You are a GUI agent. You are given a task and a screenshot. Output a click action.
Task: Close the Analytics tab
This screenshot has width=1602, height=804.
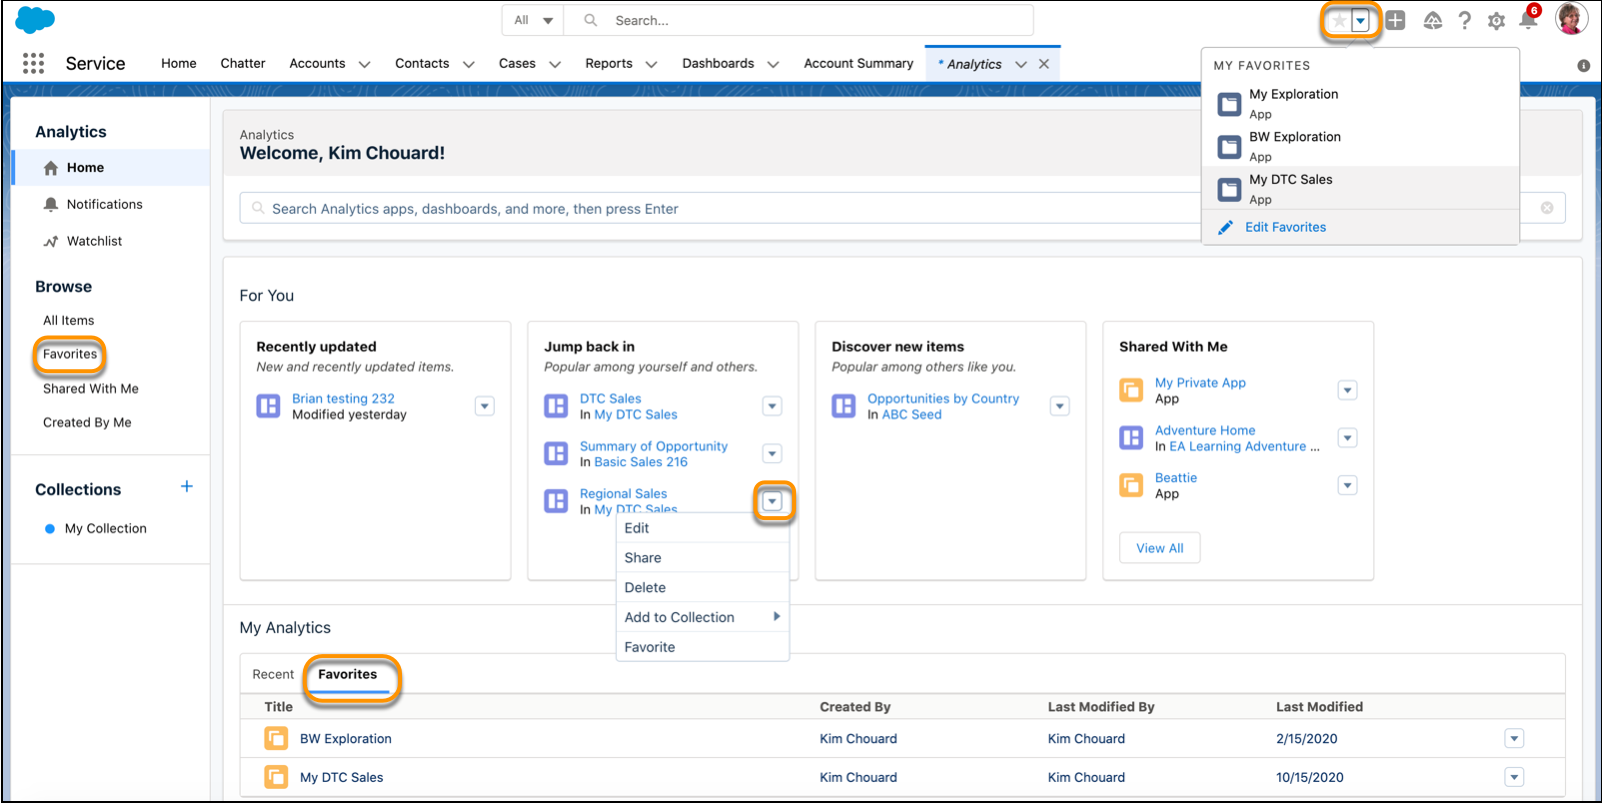click(1044, 64)
